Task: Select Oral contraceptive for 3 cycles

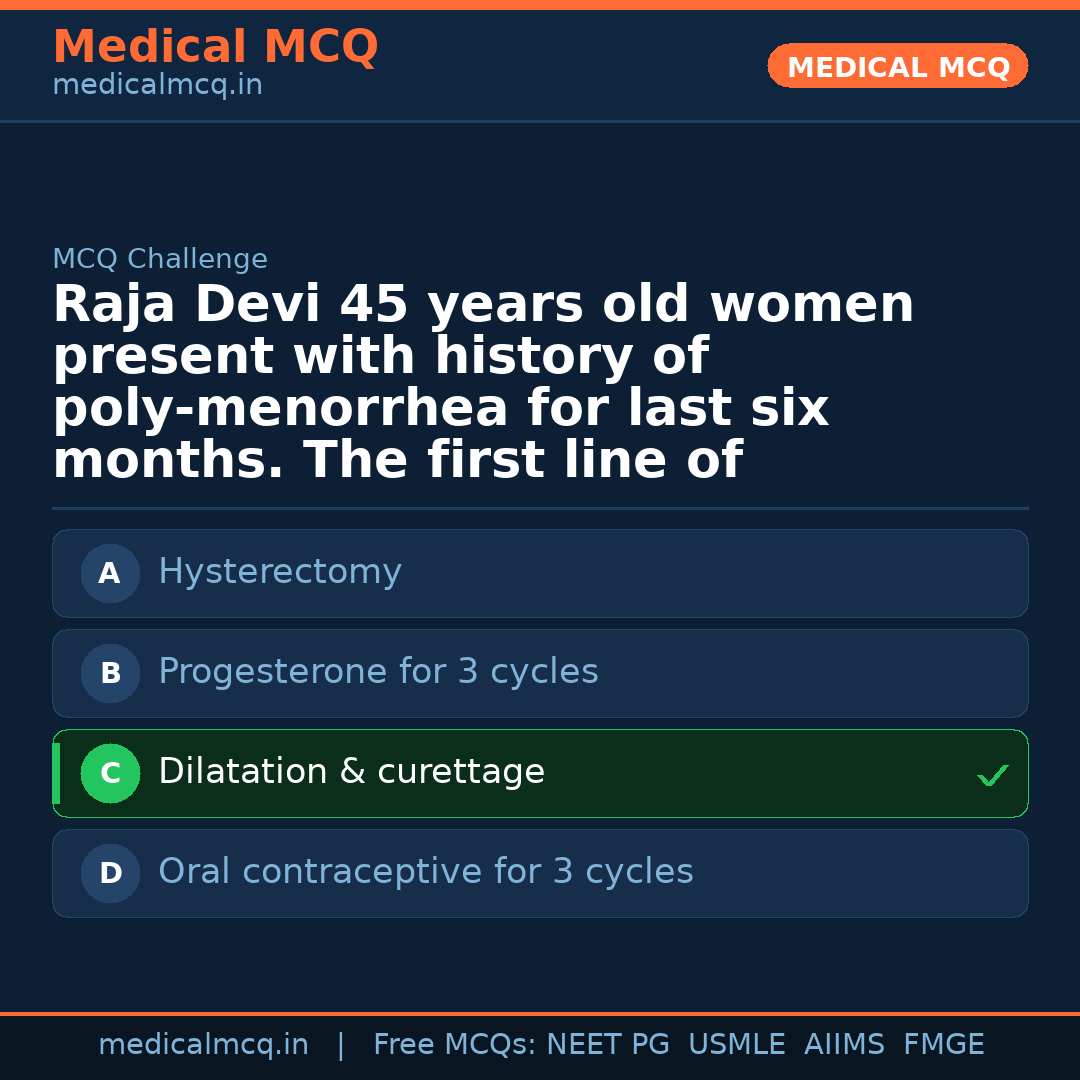Action: pos(425,872)
